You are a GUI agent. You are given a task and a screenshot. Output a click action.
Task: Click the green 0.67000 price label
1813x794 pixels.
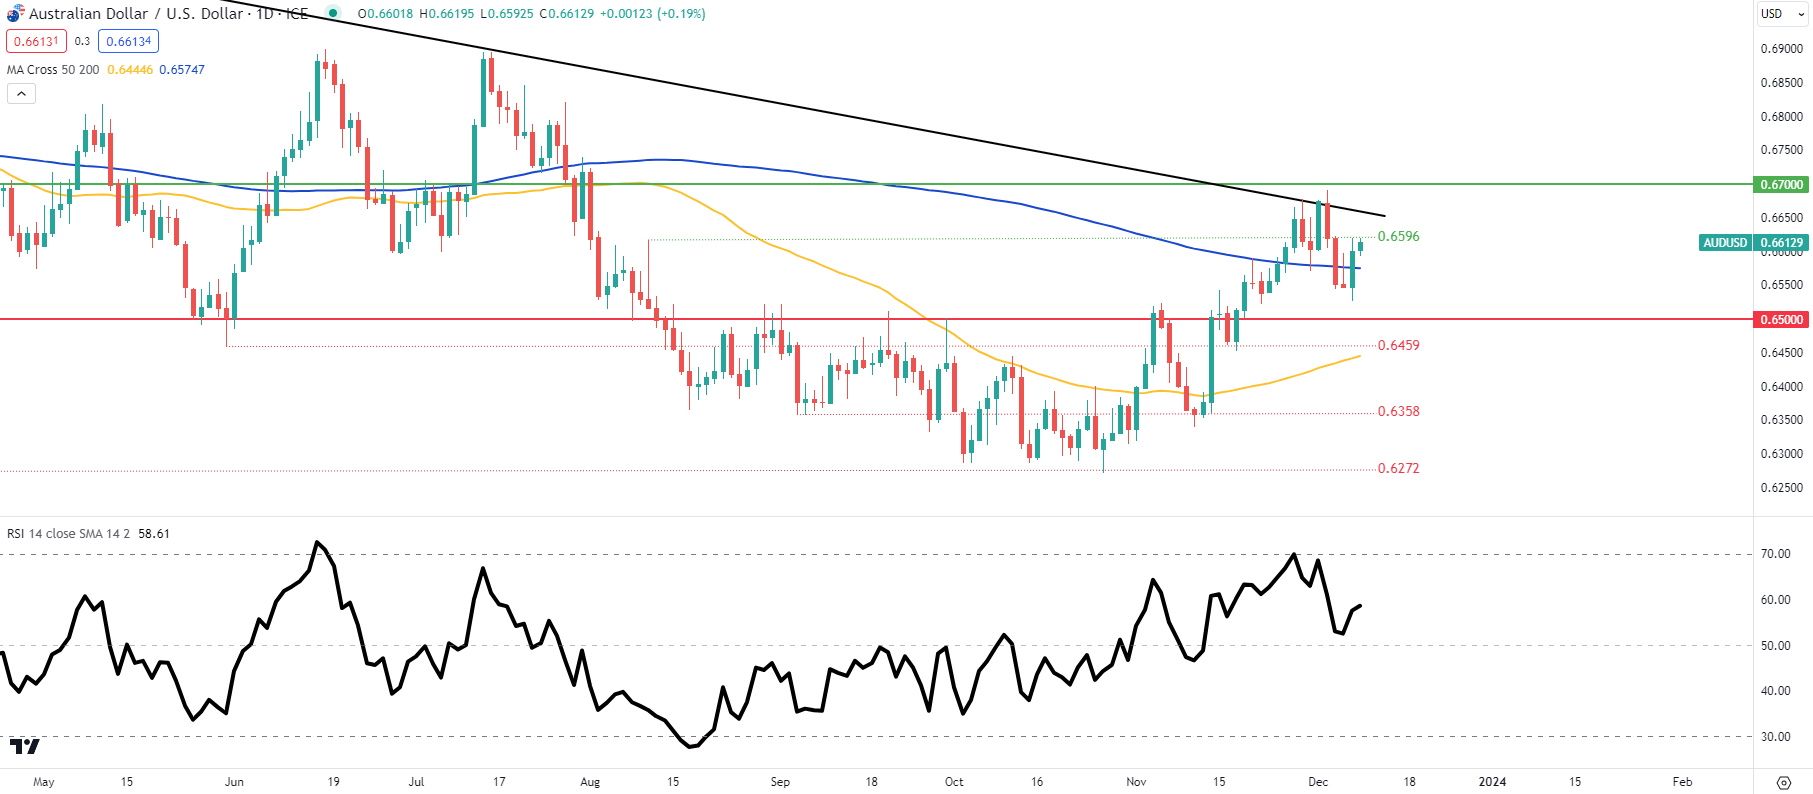tap(1782, 184)
